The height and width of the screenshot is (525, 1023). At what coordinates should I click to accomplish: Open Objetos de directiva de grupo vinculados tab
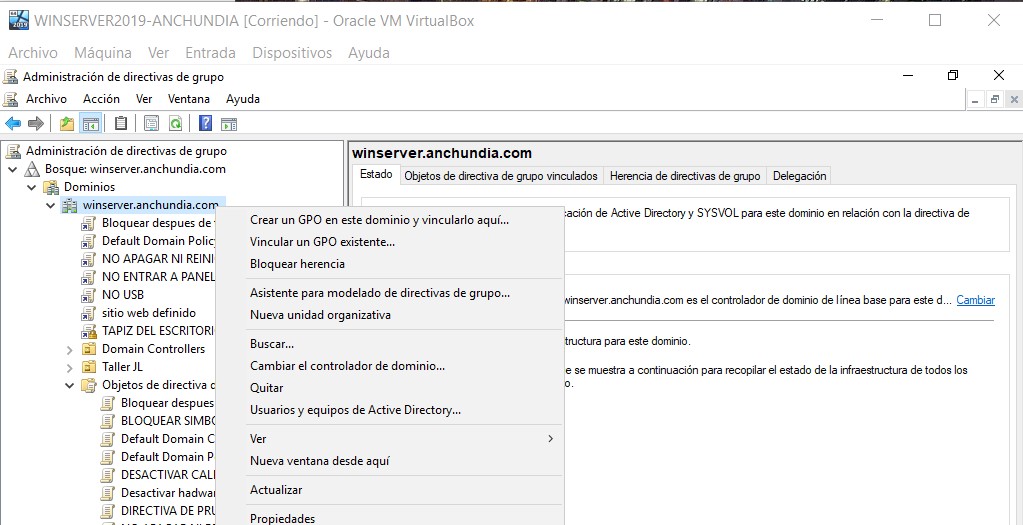(501, 176)
